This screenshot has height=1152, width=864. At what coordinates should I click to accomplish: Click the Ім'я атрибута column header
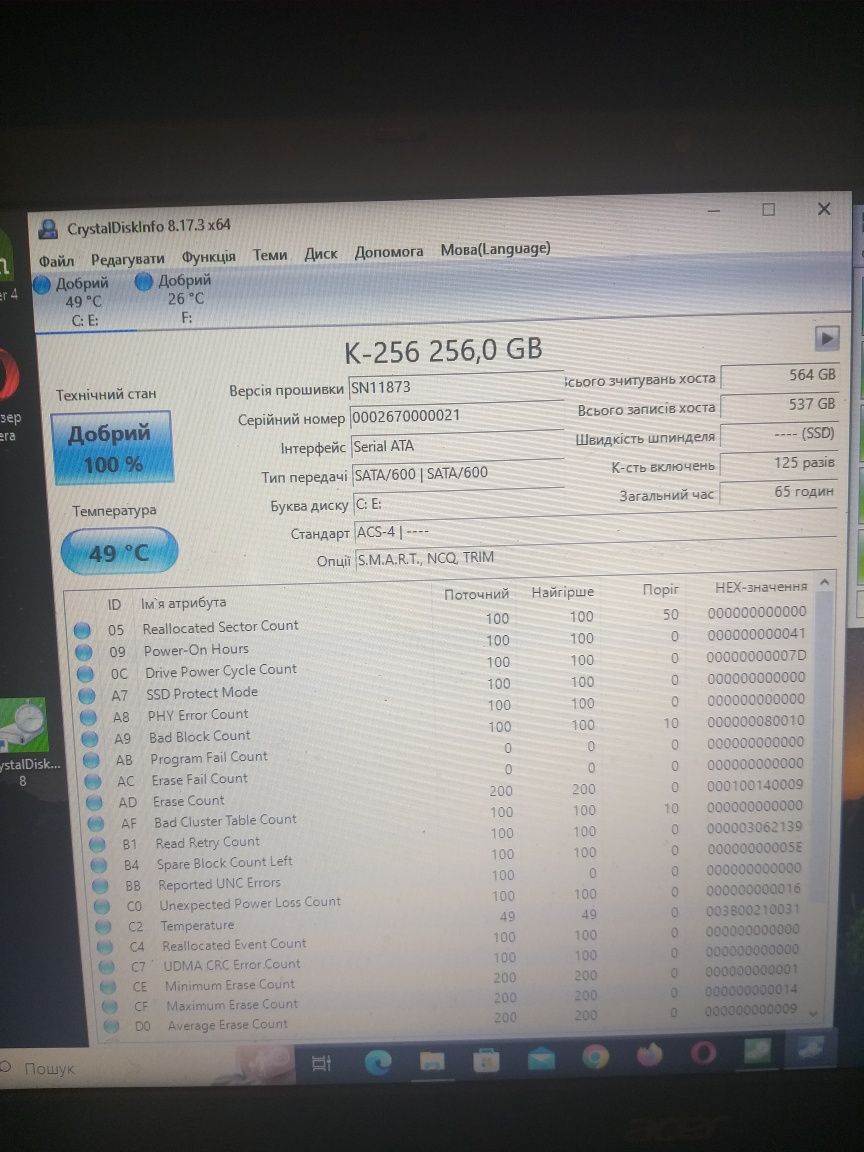pyautogui.click(x=183, y=602)
